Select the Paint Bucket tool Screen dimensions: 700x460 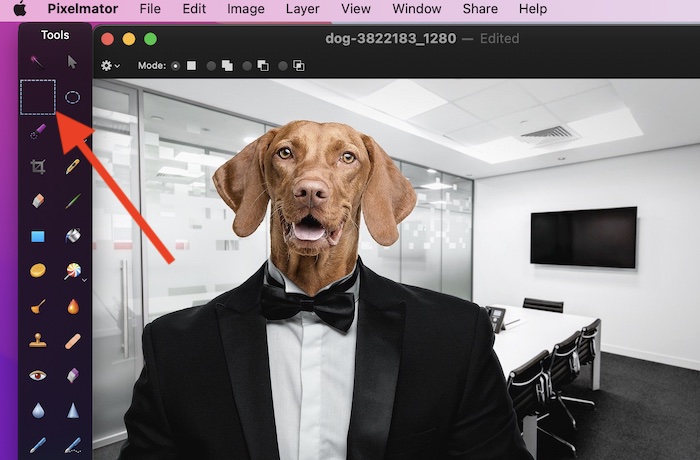[73, 235]
